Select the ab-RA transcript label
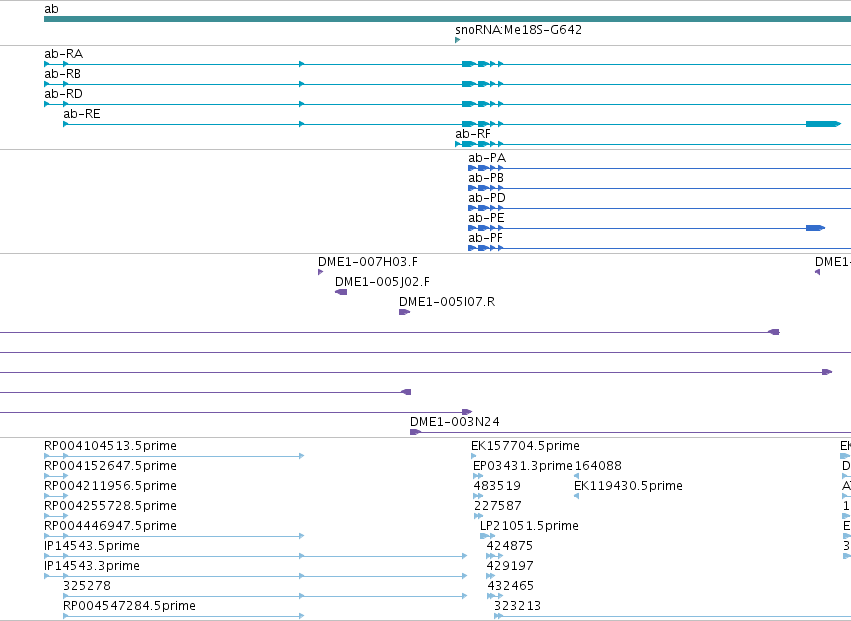The width and height of the screenshot is (851, 621). pos(63,54)
